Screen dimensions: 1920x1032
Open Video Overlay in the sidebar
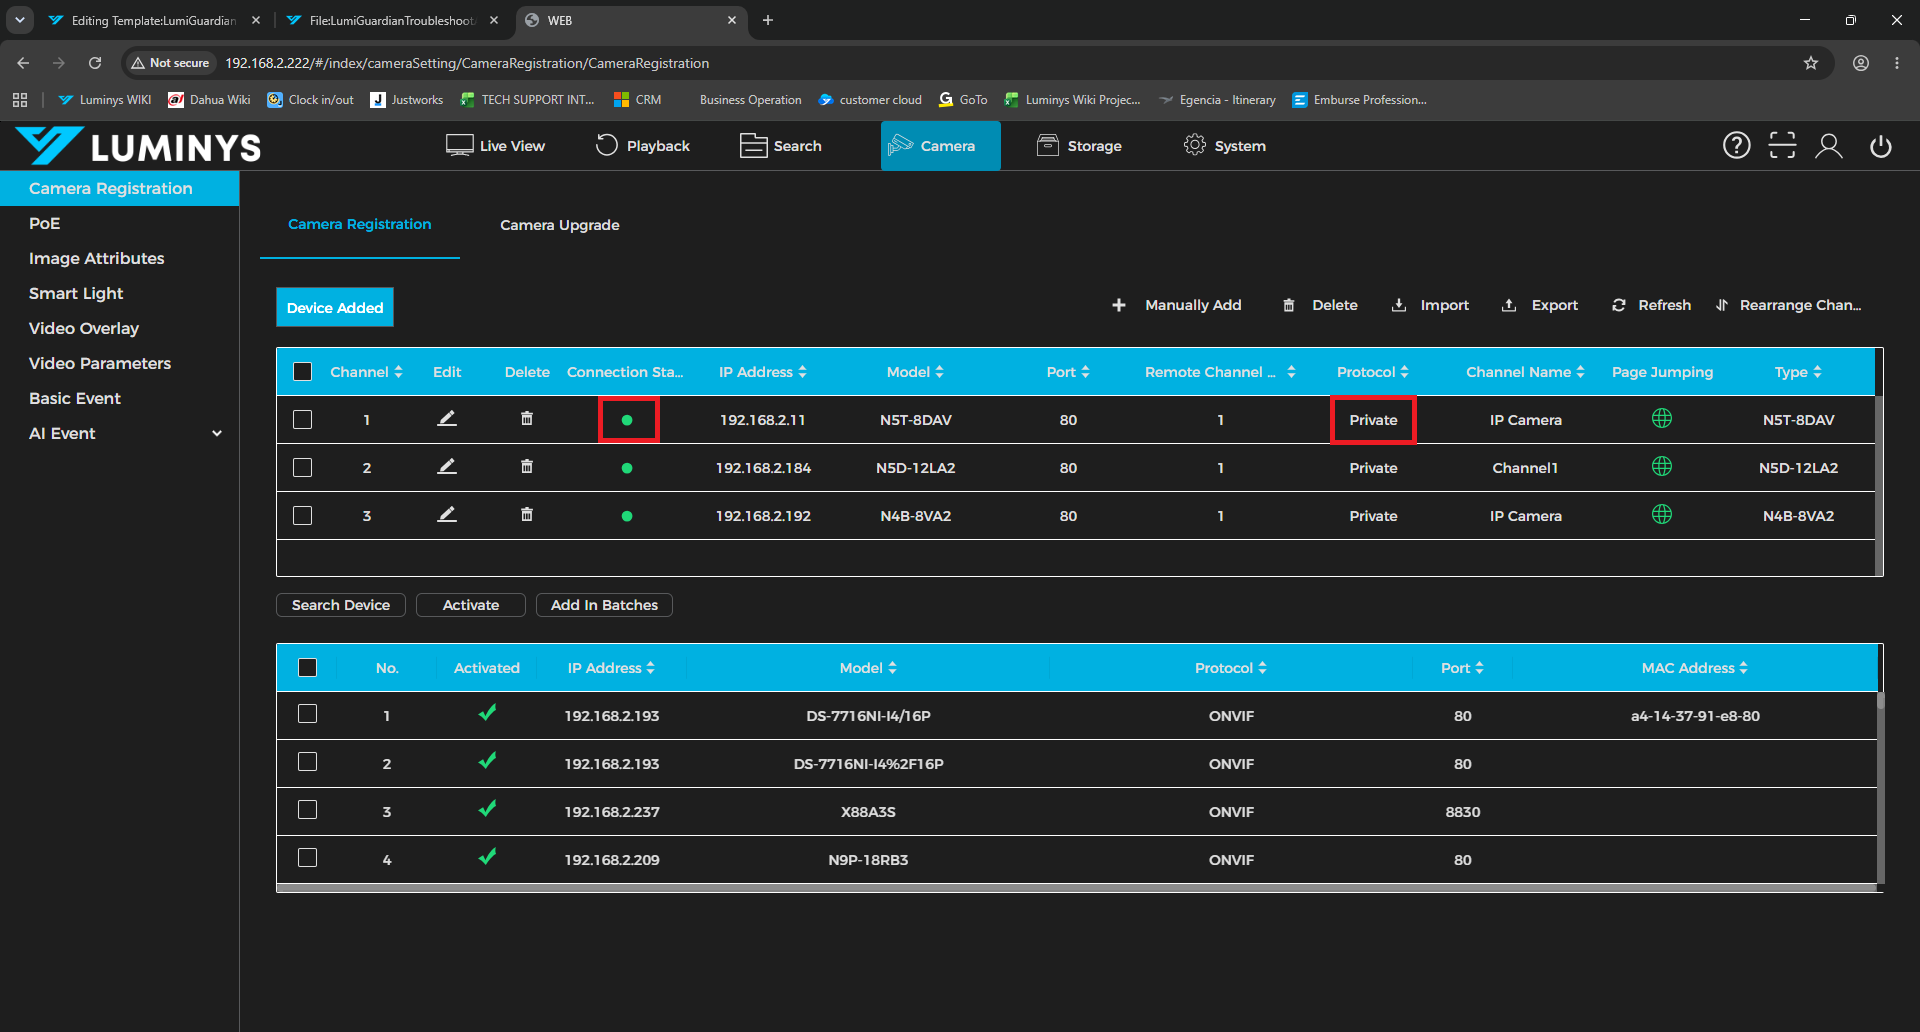click(x=84, y=328)
